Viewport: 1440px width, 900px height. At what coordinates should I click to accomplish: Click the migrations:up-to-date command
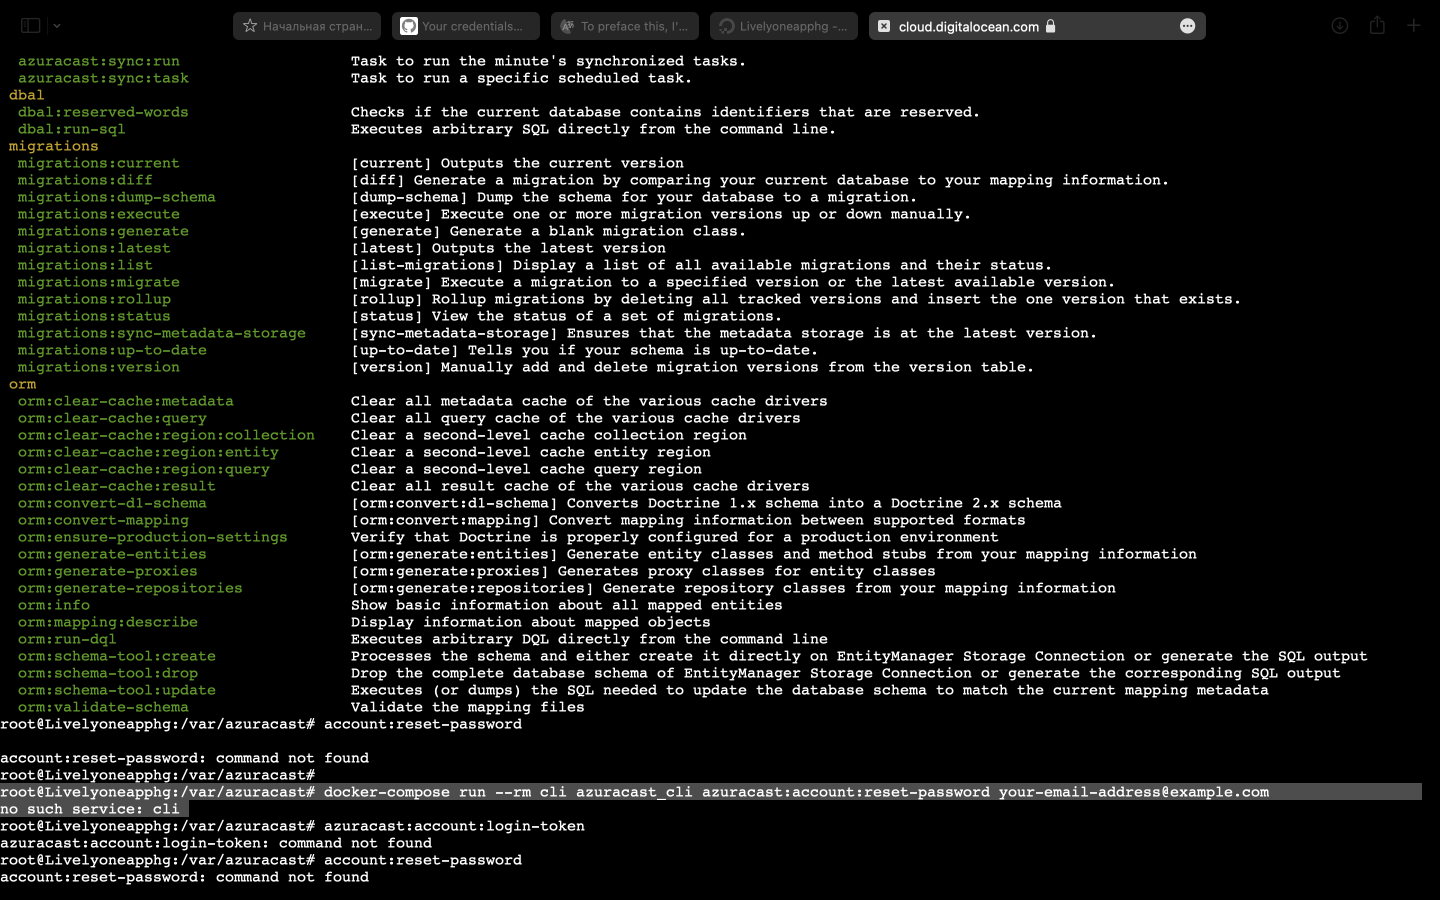coord(112,350)
